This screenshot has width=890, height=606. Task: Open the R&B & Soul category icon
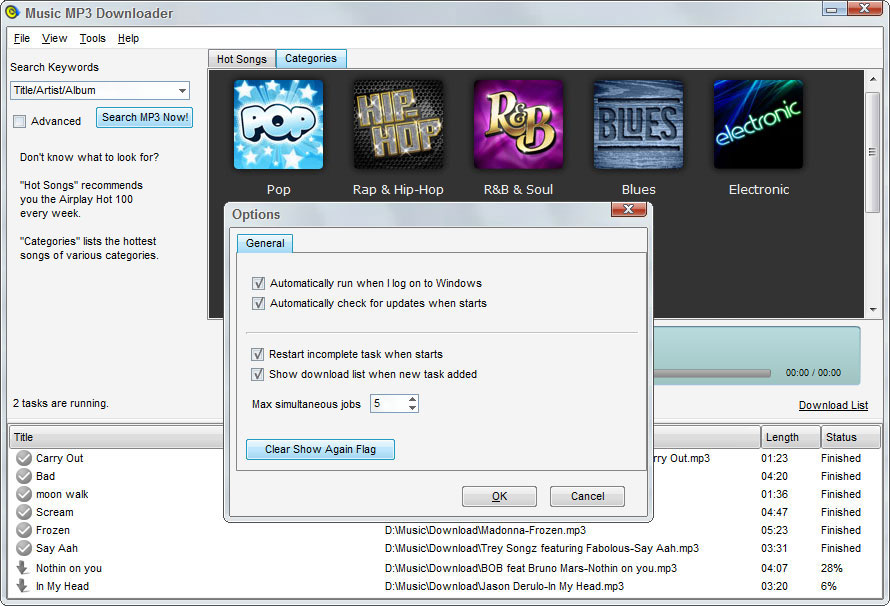[x=518, y=124]
